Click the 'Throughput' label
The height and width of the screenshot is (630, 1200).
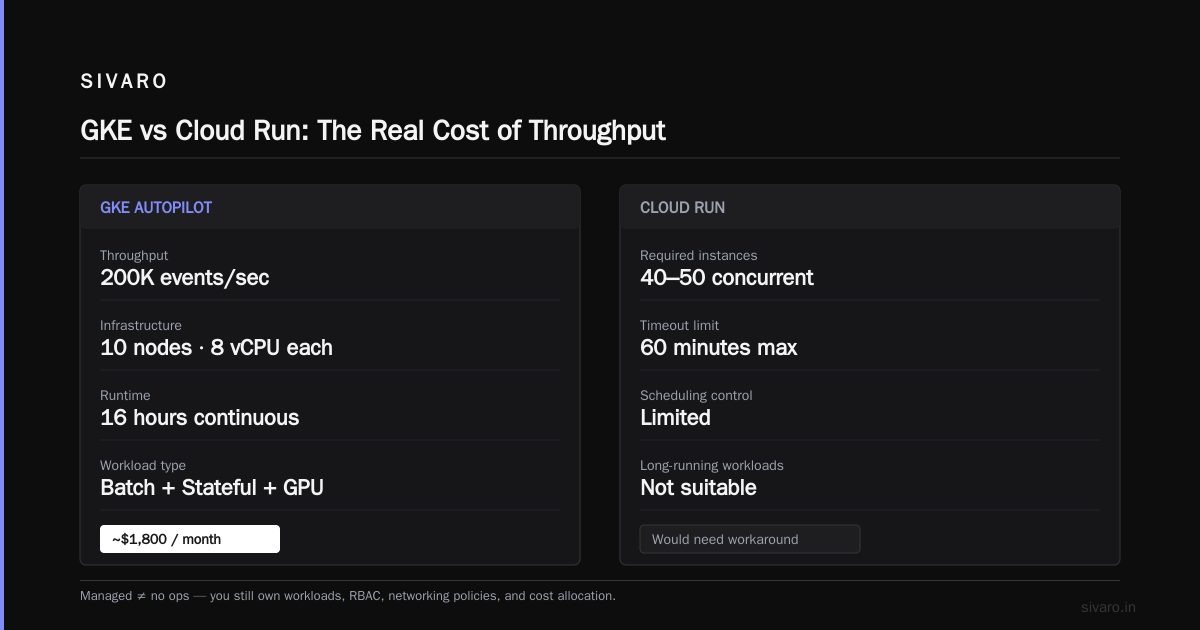(134, 256)
